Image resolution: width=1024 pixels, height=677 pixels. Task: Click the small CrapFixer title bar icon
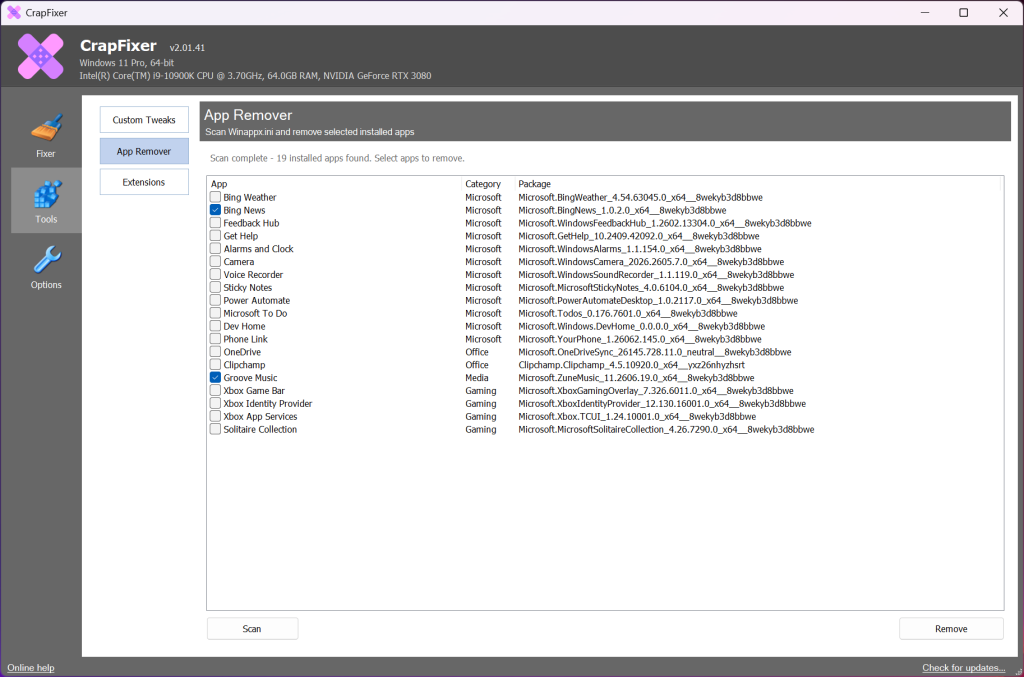tap(14, 12)
